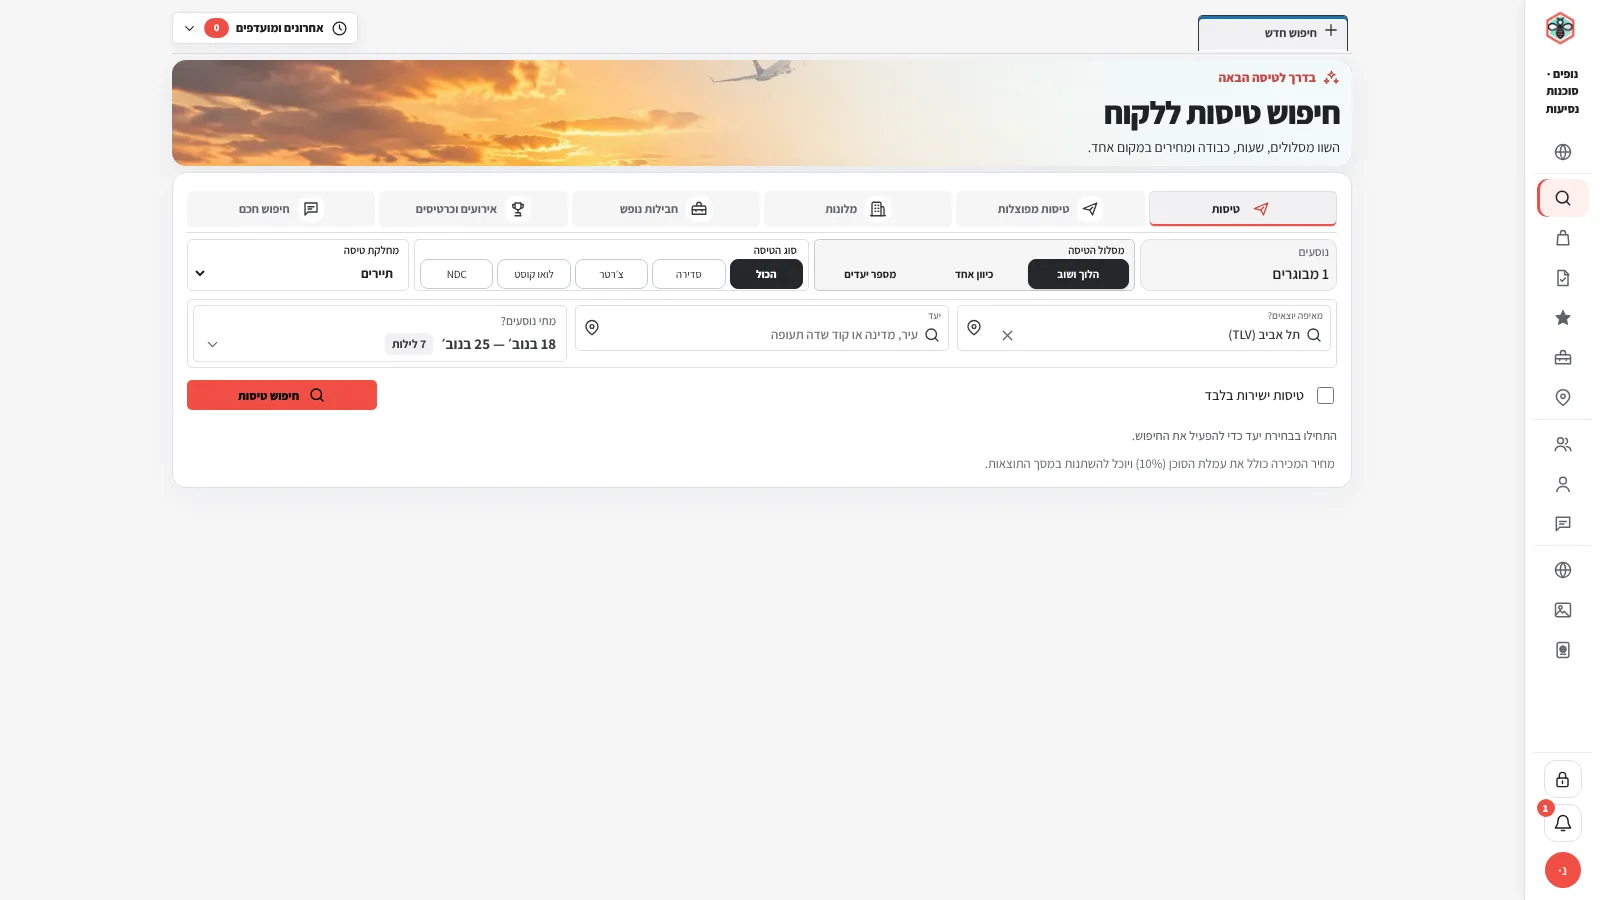Viewport: 1600px width, 900px height.
Task: Select the search magnifier sidebar icon
Action: (x=1563, y=198)
